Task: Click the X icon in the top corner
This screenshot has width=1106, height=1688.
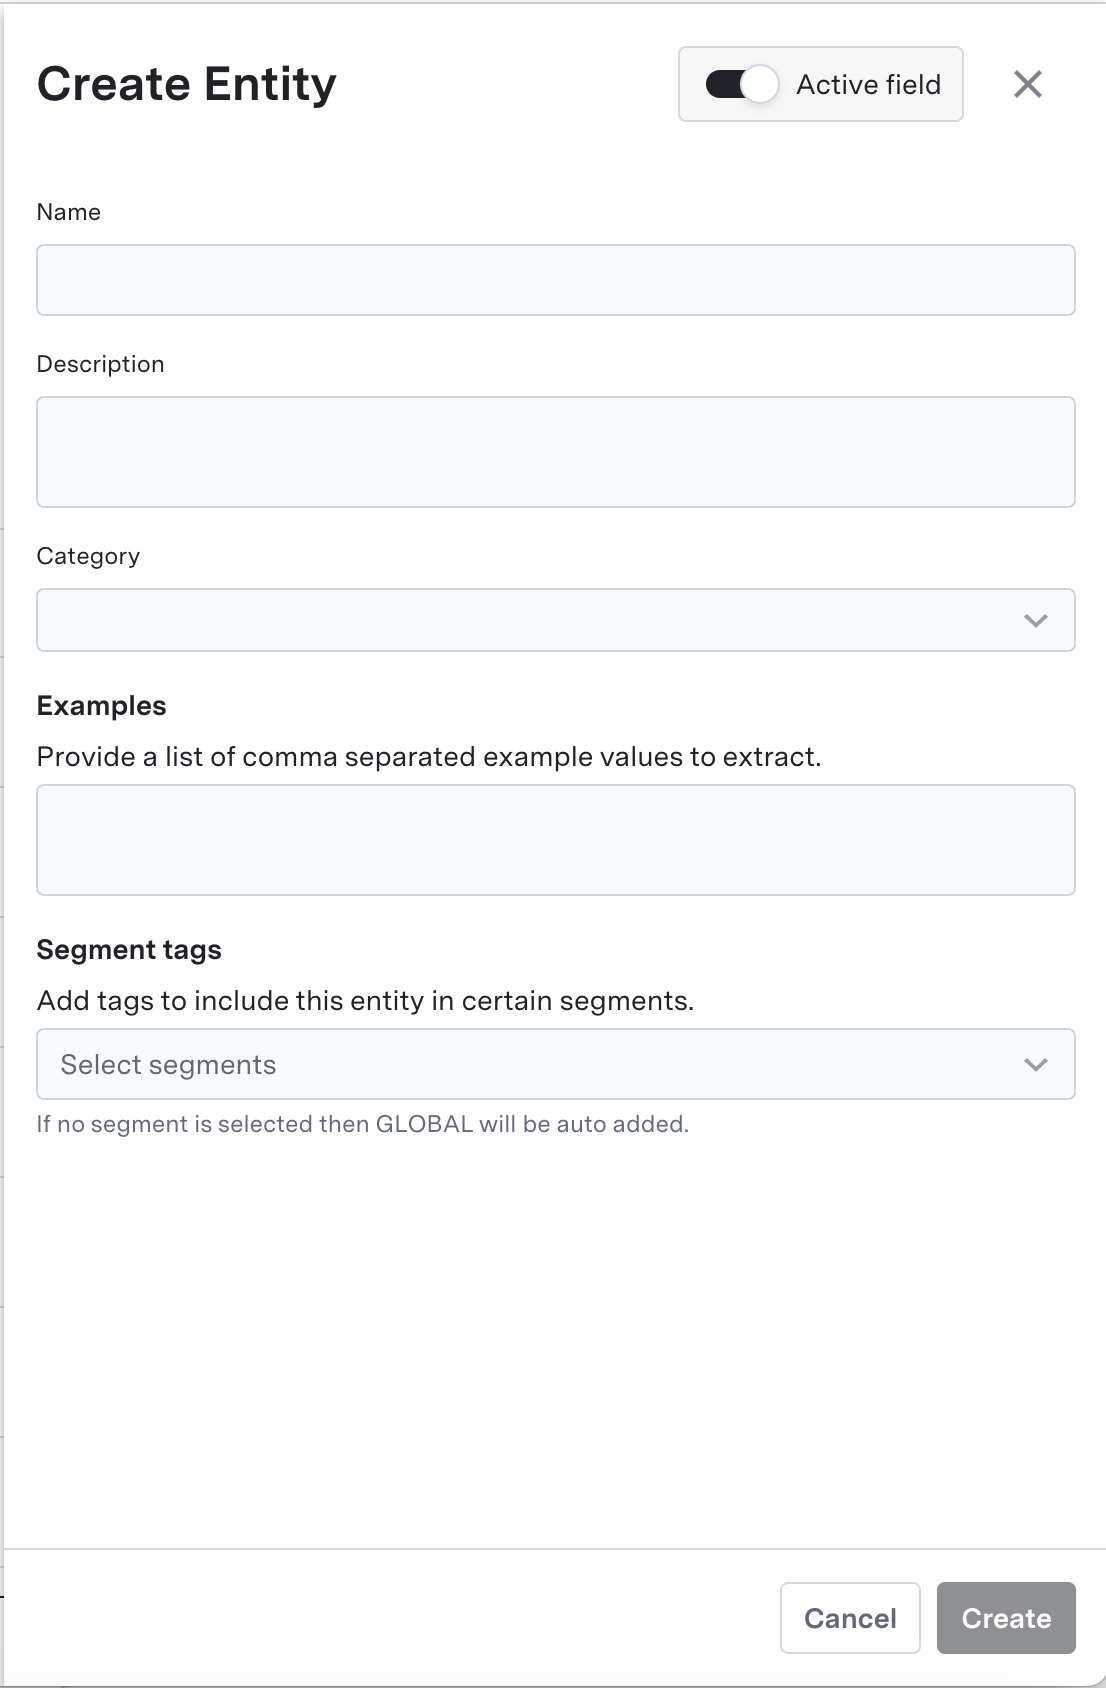Action: [1028, 84]
